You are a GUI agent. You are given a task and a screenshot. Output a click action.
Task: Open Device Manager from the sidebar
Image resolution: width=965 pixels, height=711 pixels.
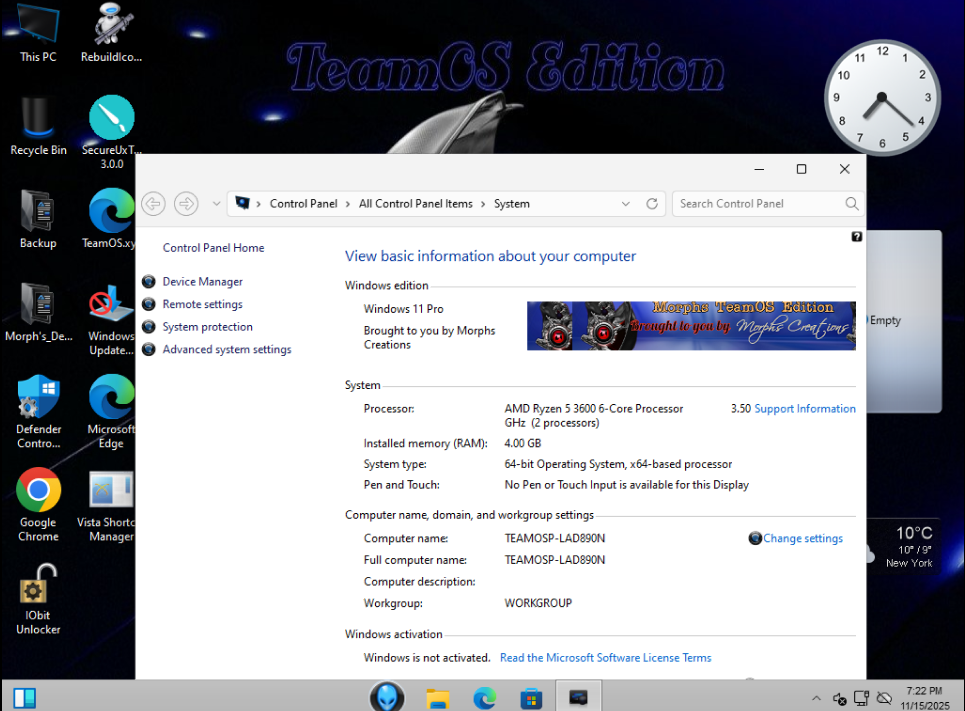202,282
